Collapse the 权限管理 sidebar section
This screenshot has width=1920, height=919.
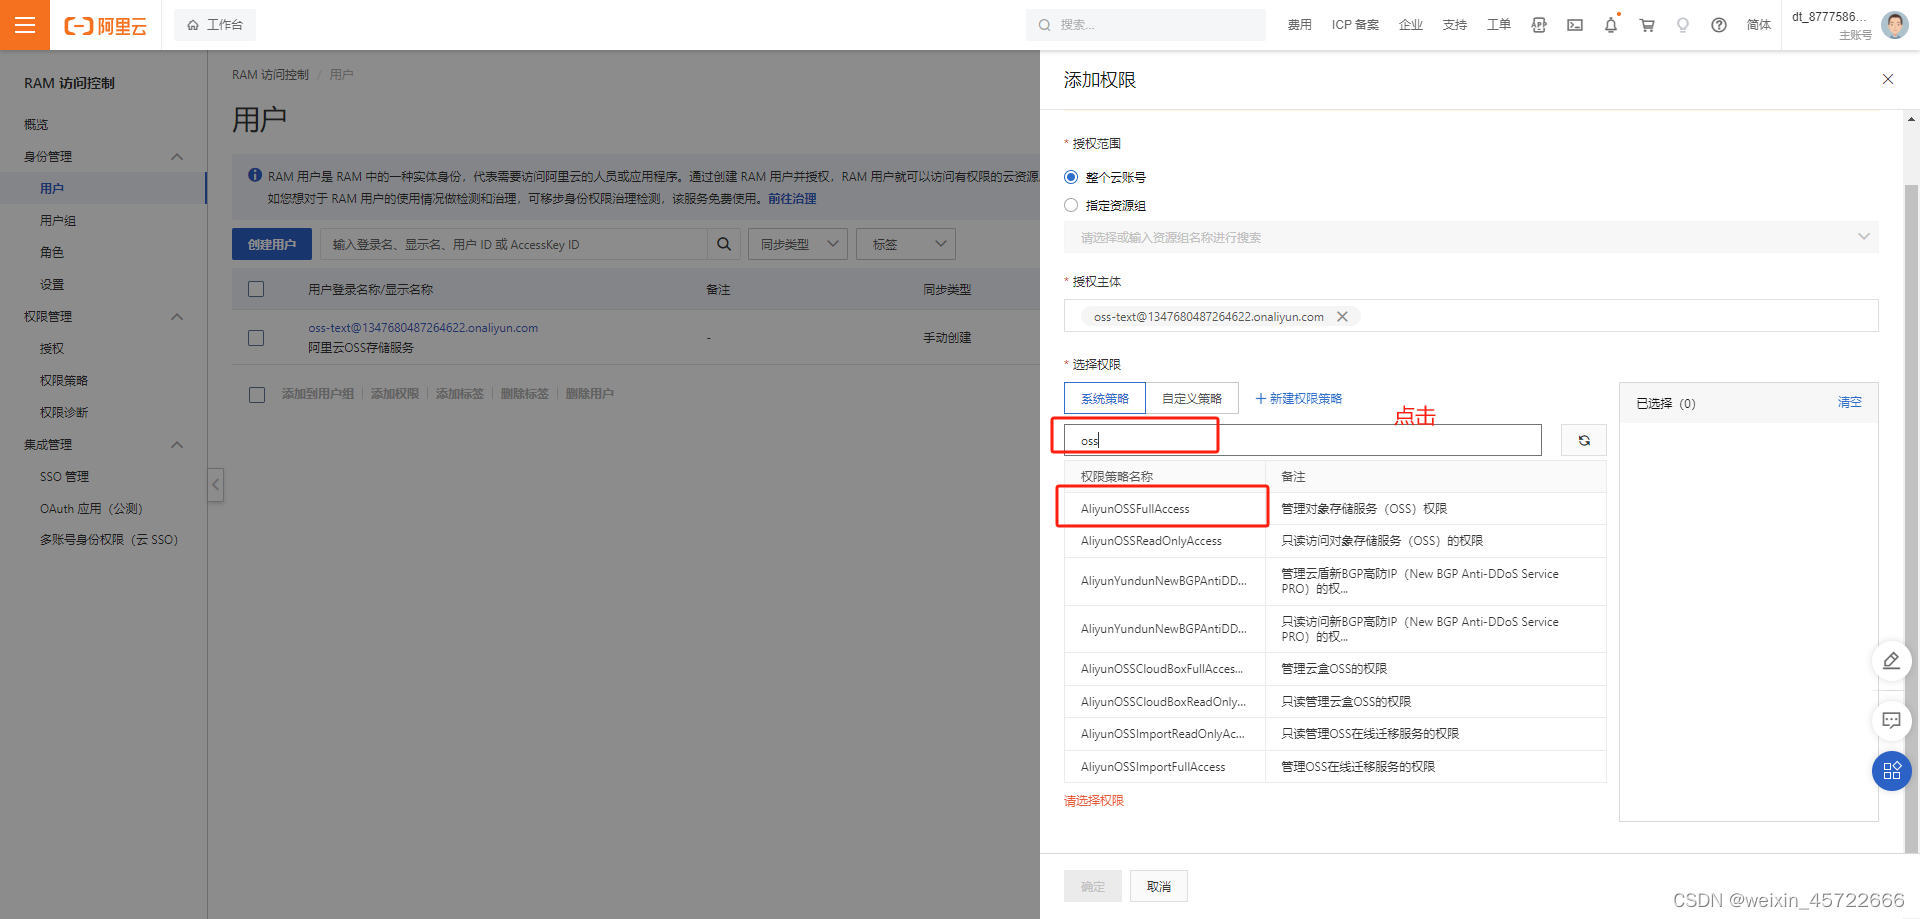click(x=177, y=317)
